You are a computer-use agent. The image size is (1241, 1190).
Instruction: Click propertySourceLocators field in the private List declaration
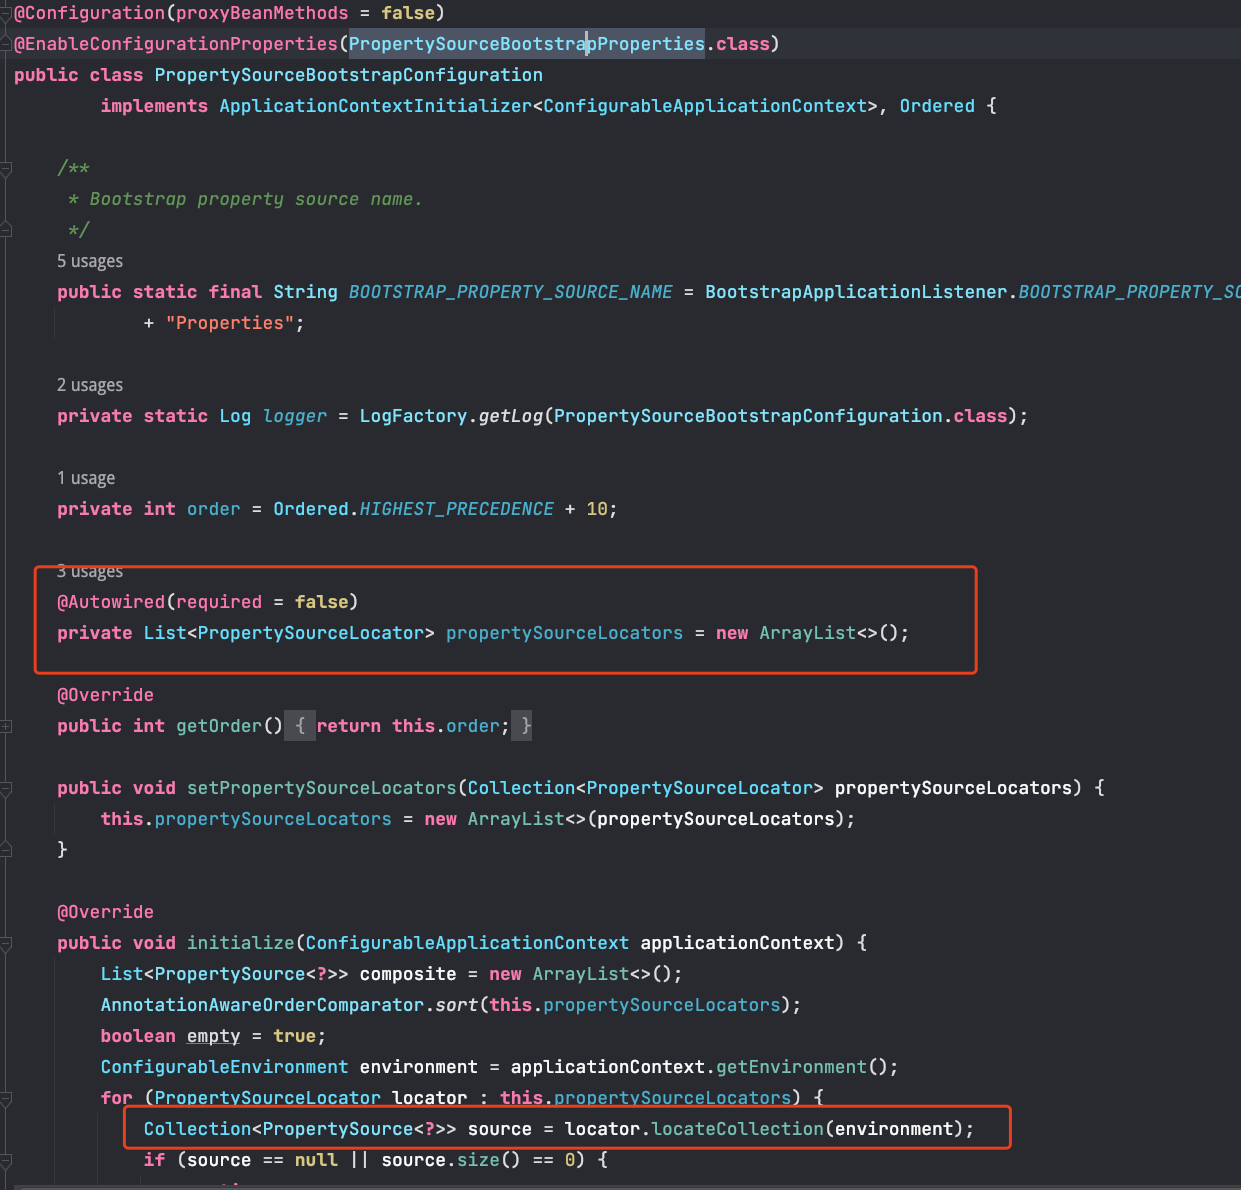565,633
